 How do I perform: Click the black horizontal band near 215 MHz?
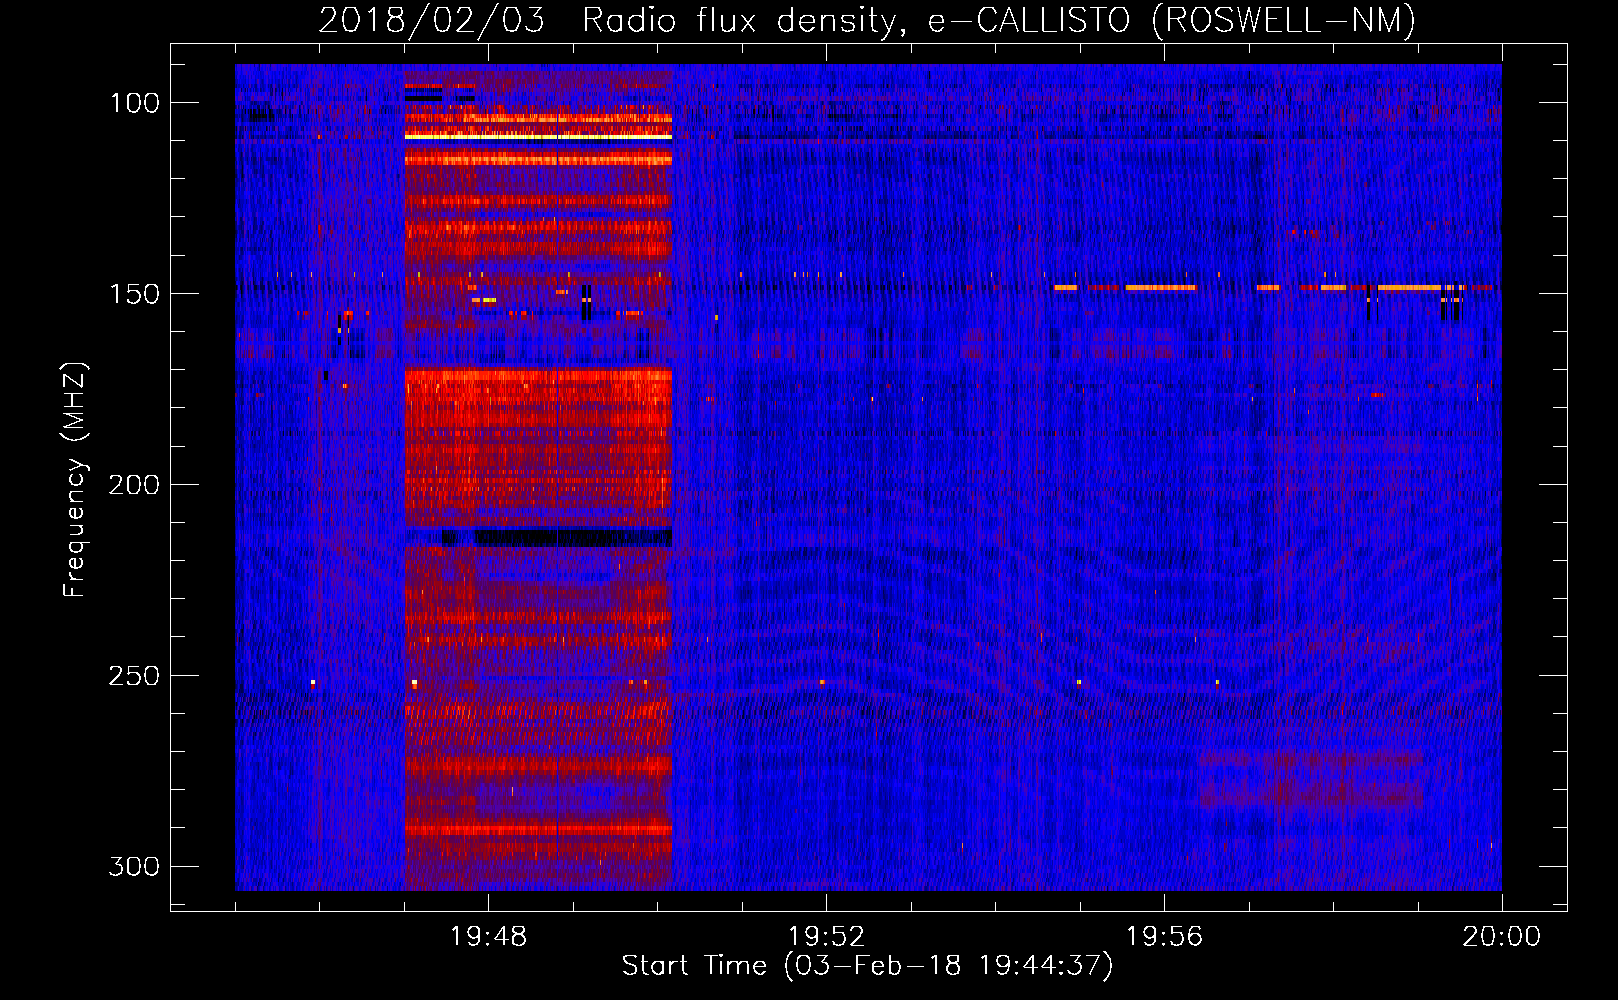click(x=556, y=537)
